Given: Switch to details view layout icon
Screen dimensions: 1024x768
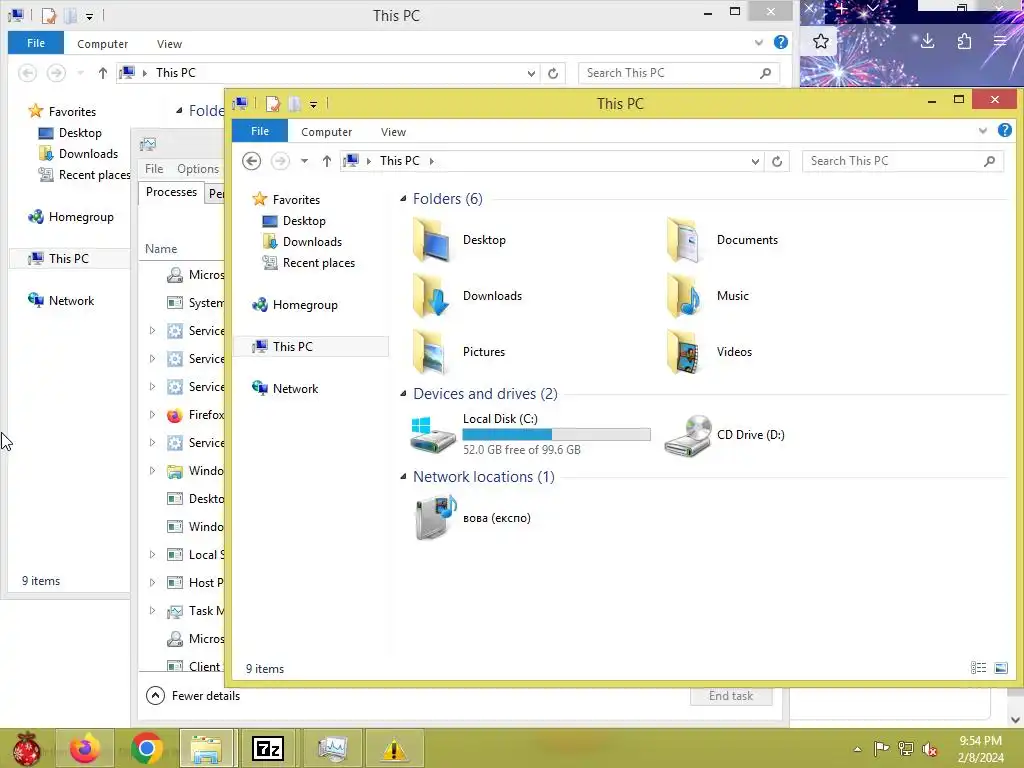Looking at the screenshot, I should click(978, 667).
